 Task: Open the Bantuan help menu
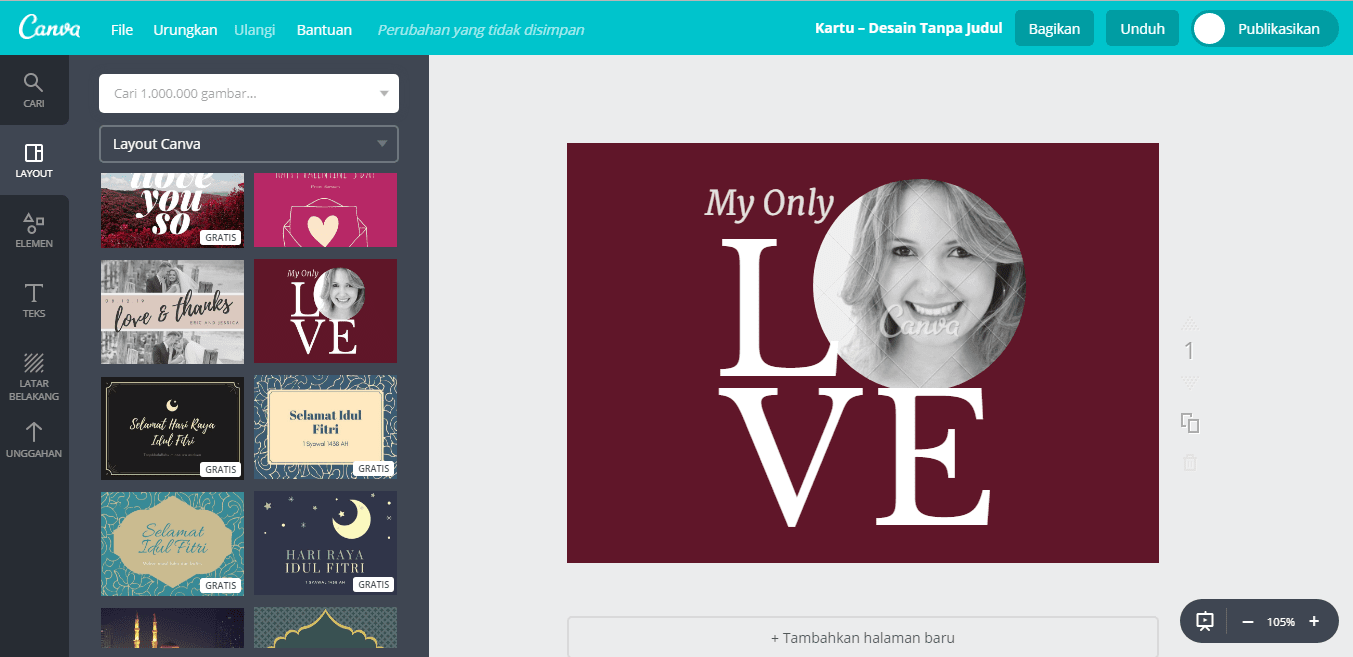point(324,30)
